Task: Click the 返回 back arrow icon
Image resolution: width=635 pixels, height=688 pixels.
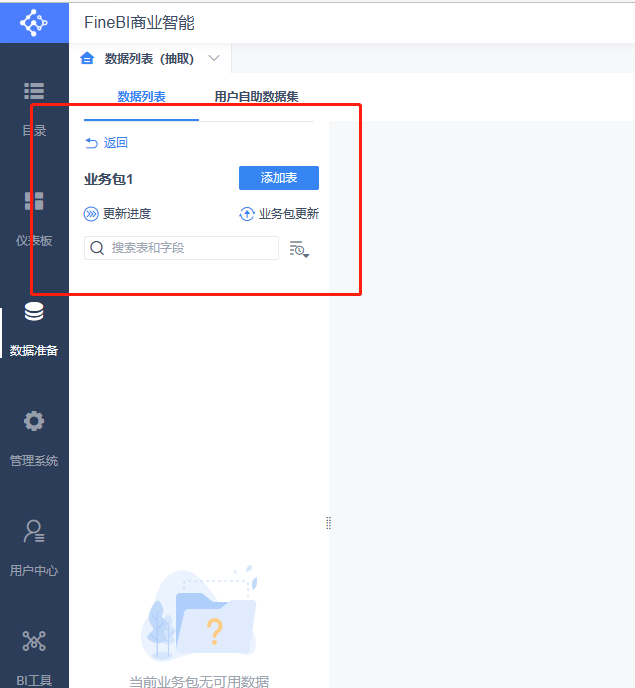Action: point(91,143)
